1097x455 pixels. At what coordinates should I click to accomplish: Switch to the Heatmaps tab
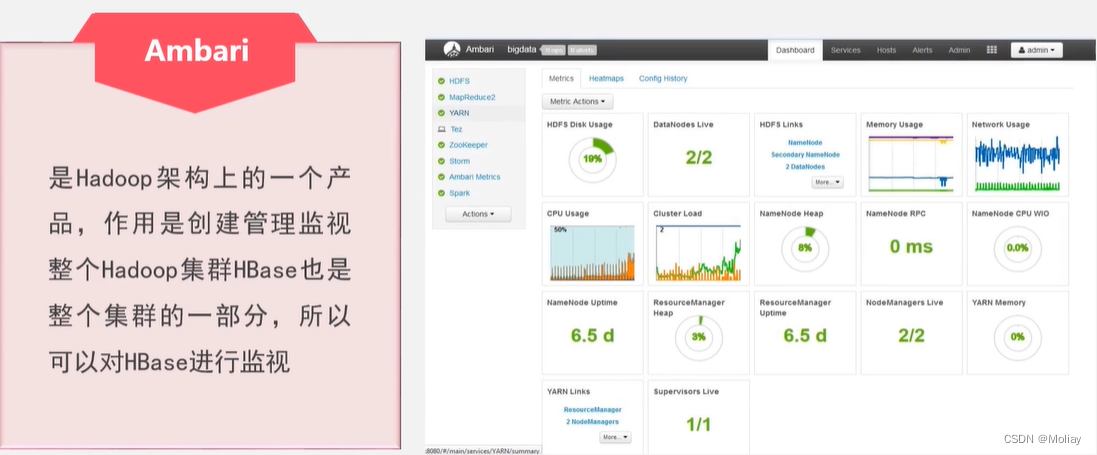[606, 78]
